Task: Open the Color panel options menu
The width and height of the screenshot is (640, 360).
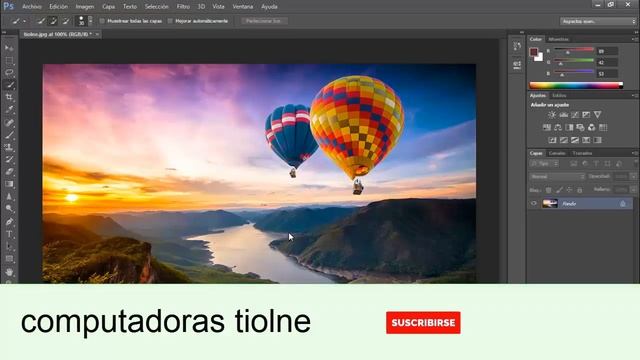Action: point(634,39)
